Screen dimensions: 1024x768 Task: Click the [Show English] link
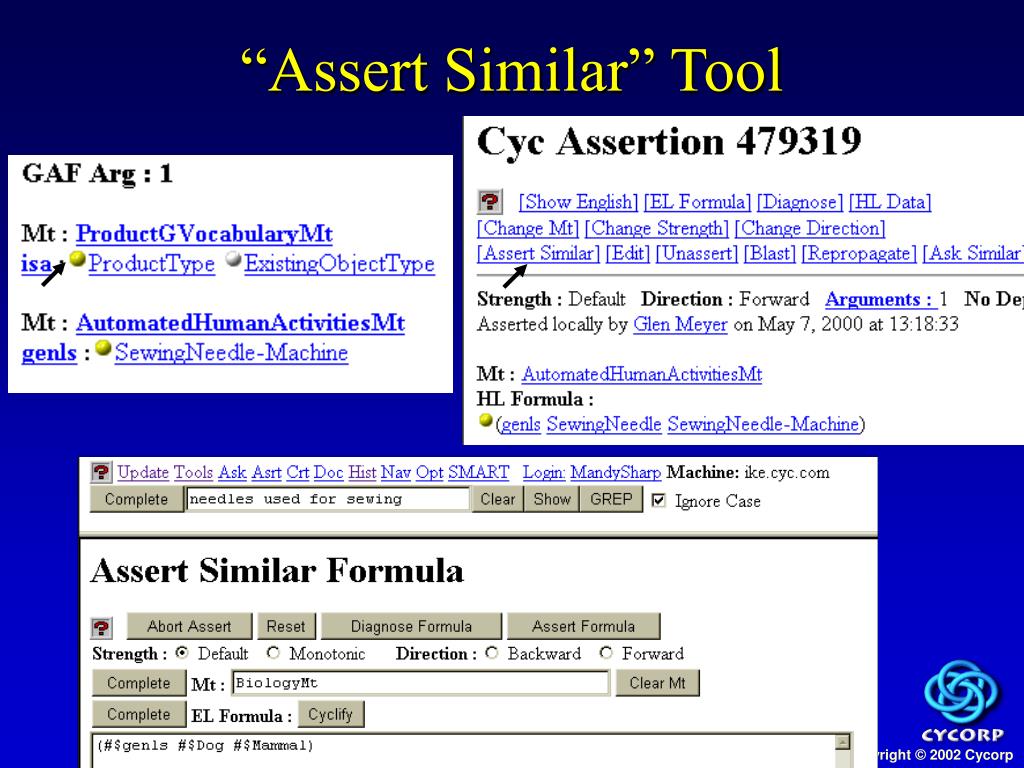pos(579,202)
